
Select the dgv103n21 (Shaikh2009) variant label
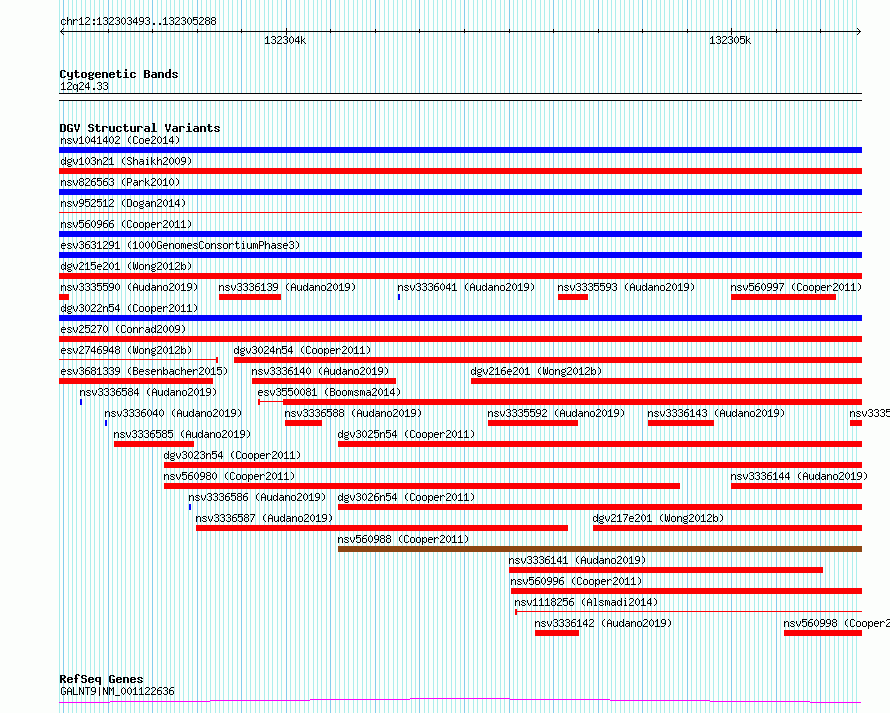[x=126, y=161]
